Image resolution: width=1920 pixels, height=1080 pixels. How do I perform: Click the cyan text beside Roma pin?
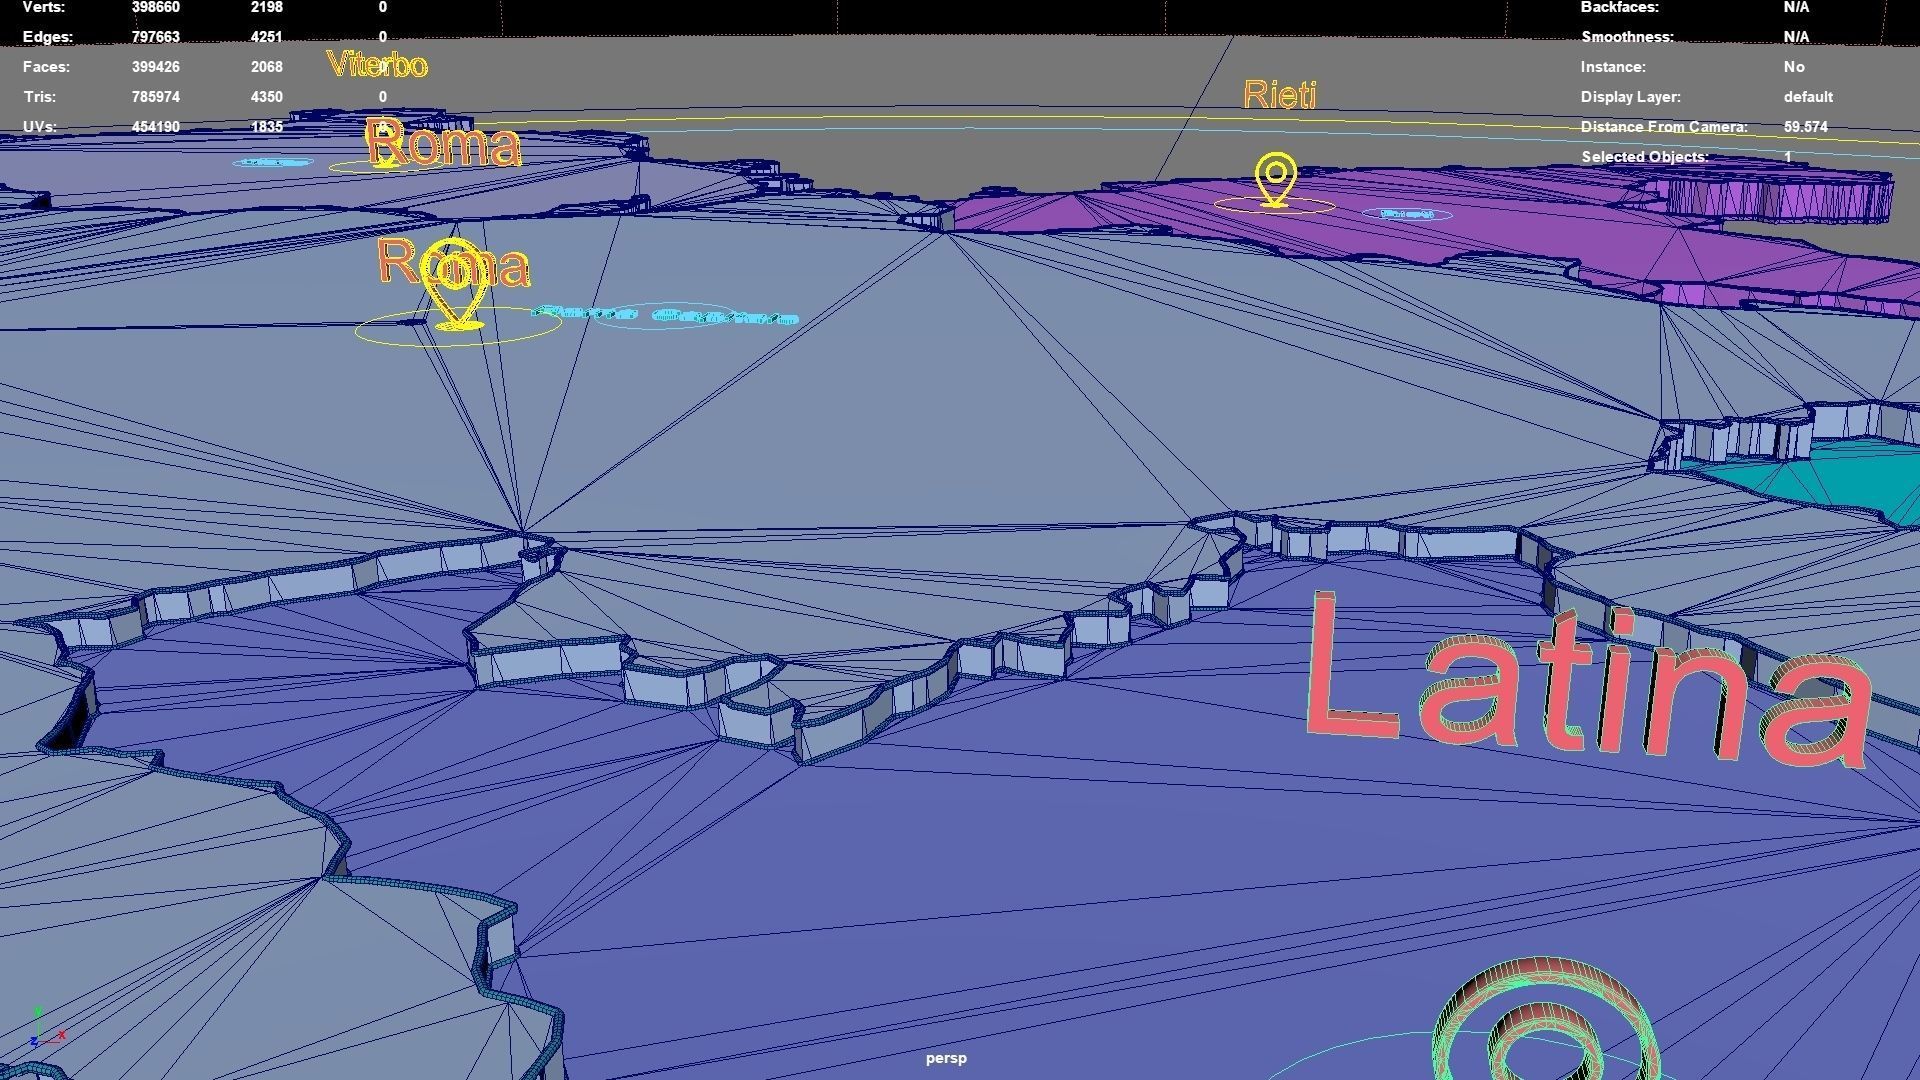(x=667, y=316)
